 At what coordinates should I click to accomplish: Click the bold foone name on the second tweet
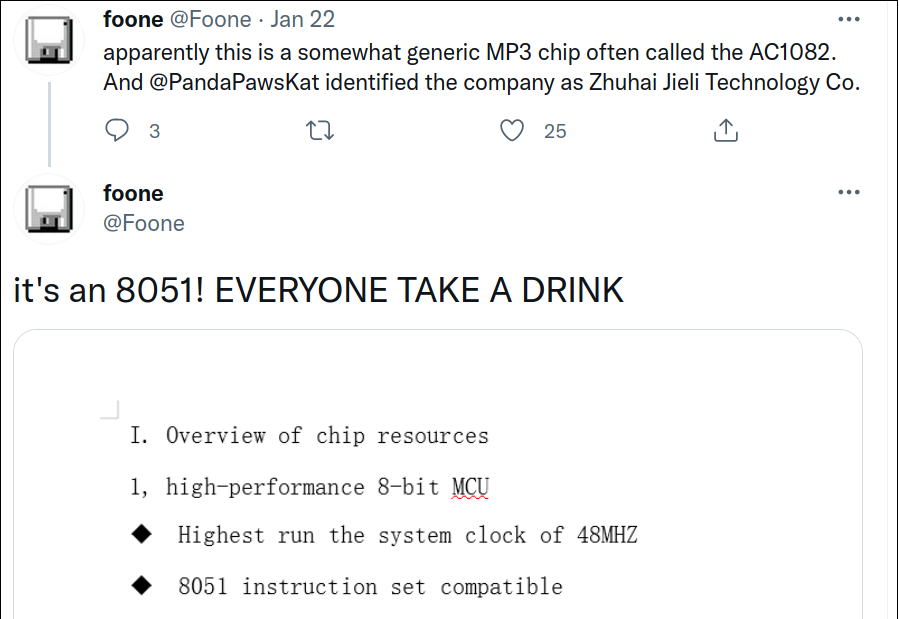tap(133, 193)
